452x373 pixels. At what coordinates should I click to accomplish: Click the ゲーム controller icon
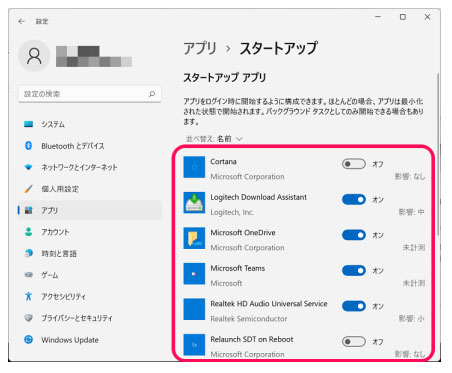click(29, 275)
